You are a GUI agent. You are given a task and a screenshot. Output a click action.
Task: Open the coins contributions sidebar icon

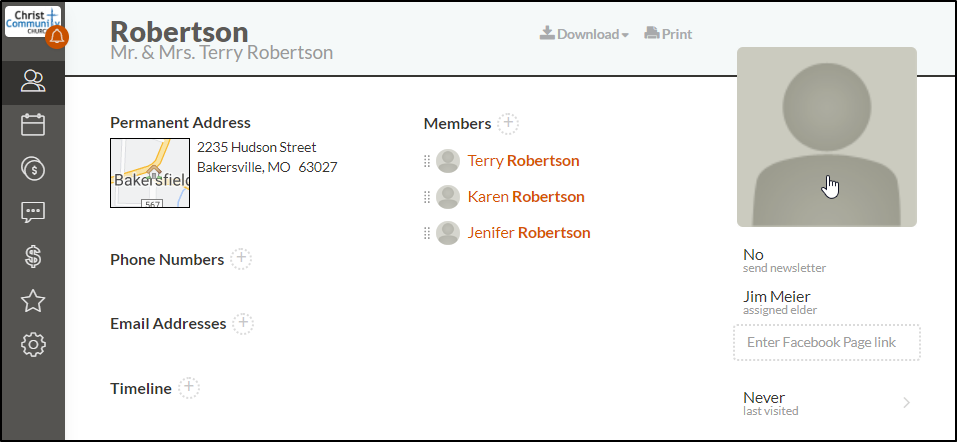pyautogui.click(x=33, y=168)
